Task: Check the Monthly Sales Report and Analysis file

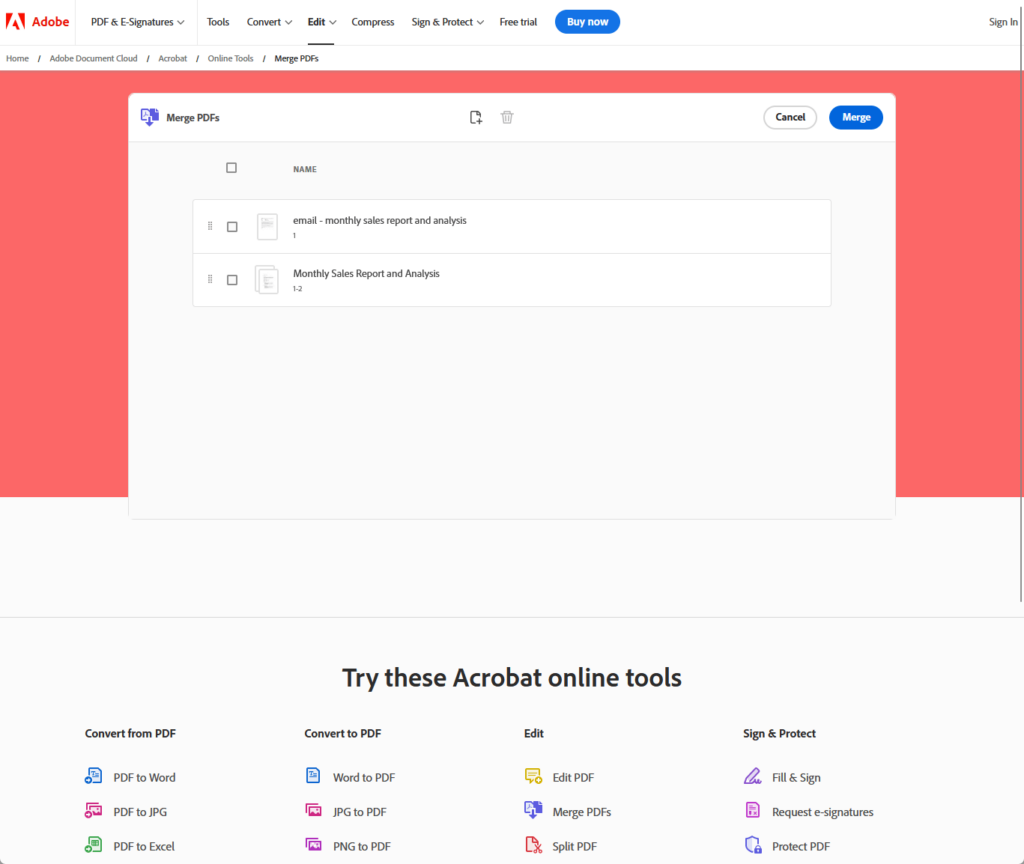Action: pyautogui.click(x=232, y=280)
